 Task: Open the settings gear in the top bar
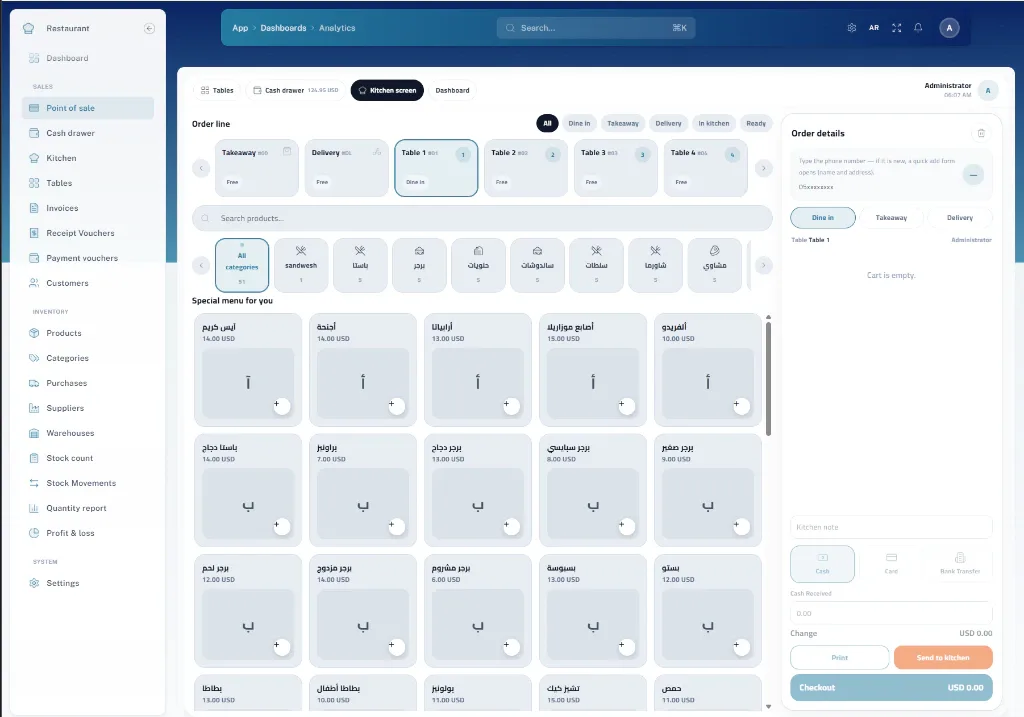click(852, 28)
